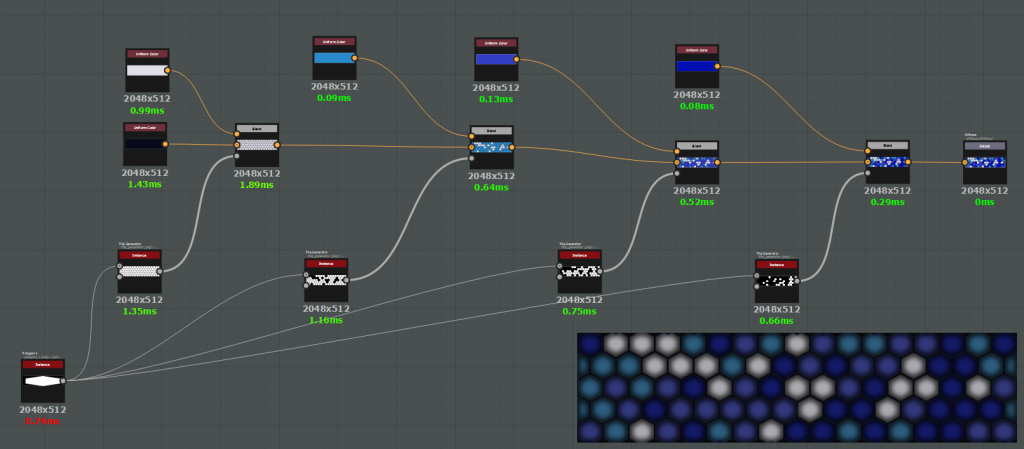The height and width of the screenshot is (449, 1024).
Task: Click the Output node's gray title bar
Action: pos(985,146)
